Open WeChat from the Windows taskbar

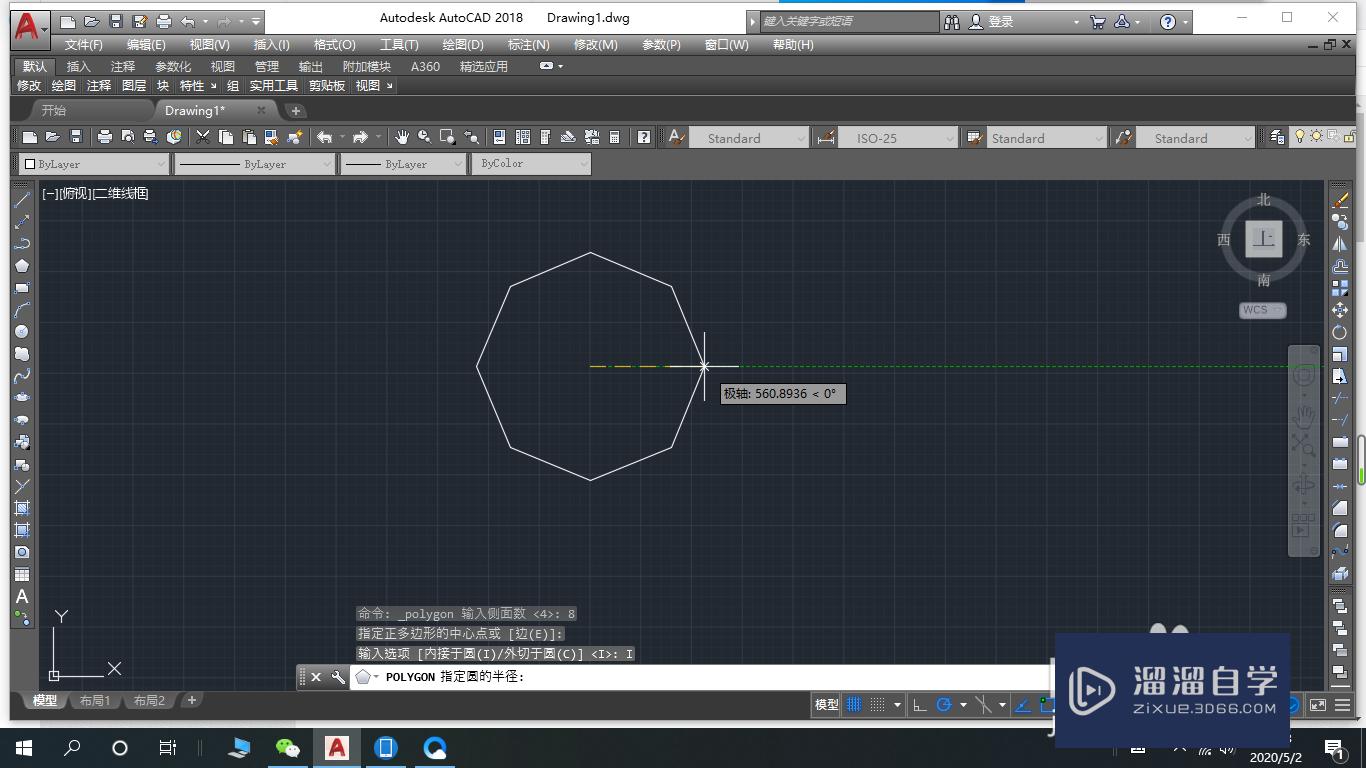288,747
